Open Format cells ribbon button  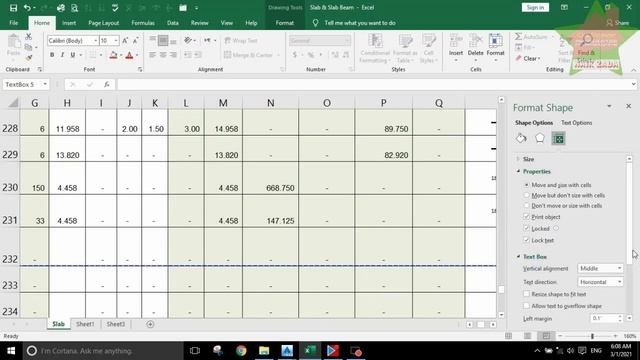pos(496,48)
